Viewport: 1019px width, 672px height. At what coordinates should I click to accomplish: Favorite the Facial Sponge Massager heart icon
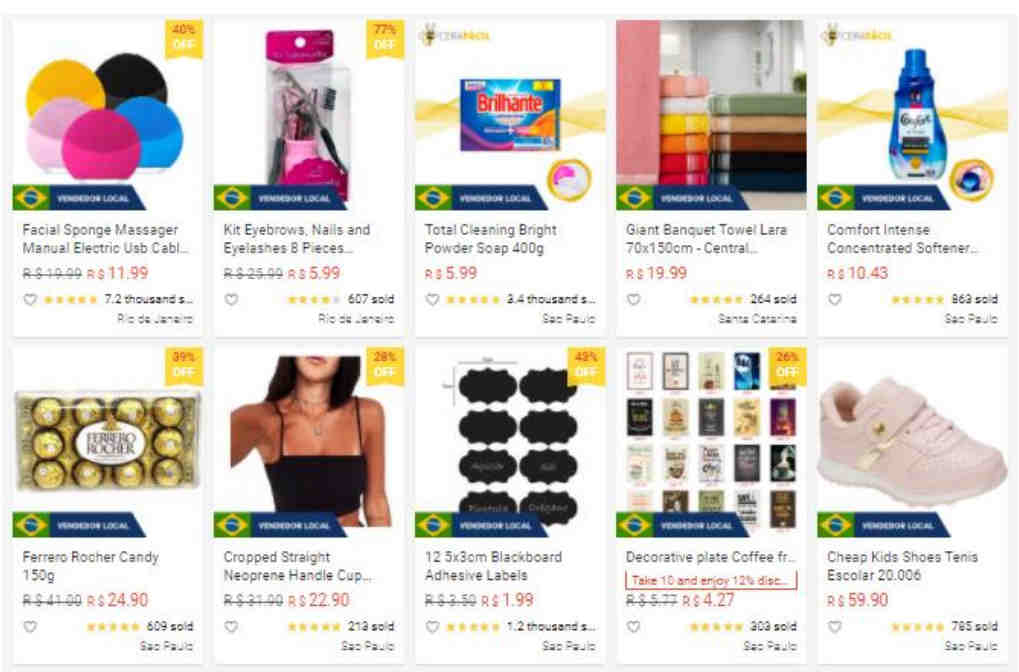tap(30, 300)
